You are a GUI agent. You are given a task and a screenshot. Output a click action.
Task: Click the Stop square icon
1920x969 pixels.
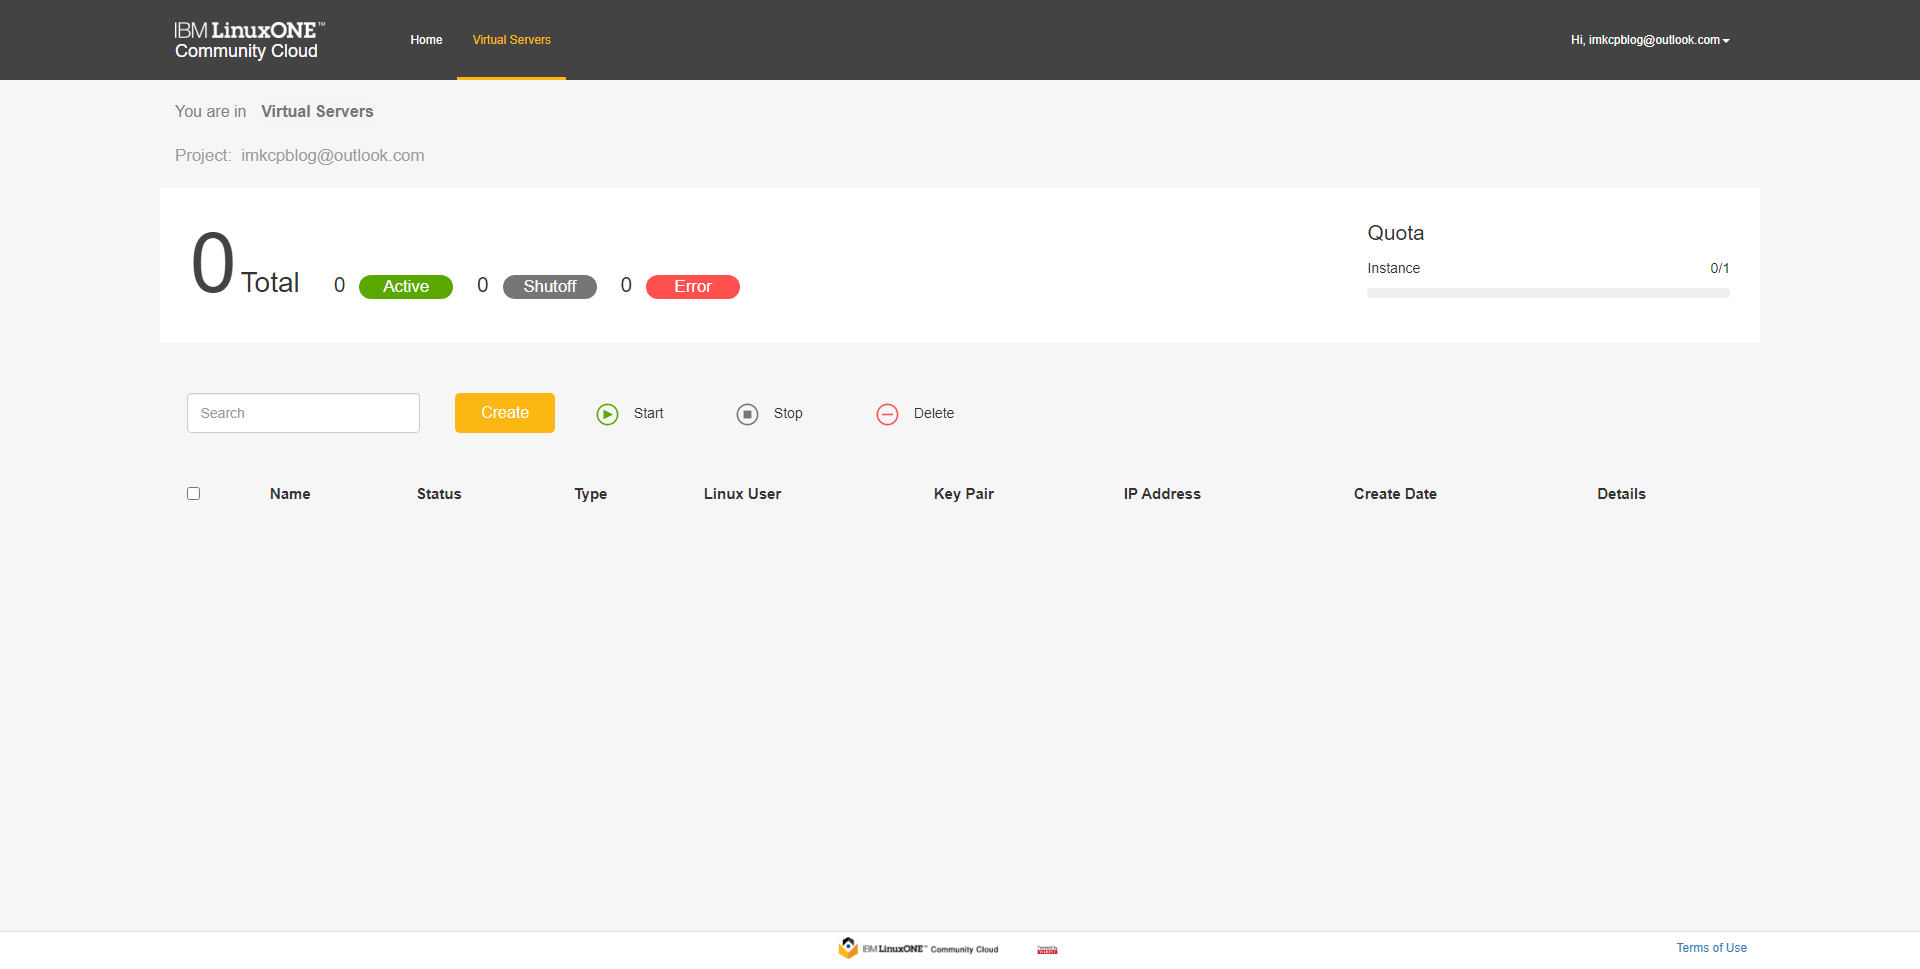(747, 414)
